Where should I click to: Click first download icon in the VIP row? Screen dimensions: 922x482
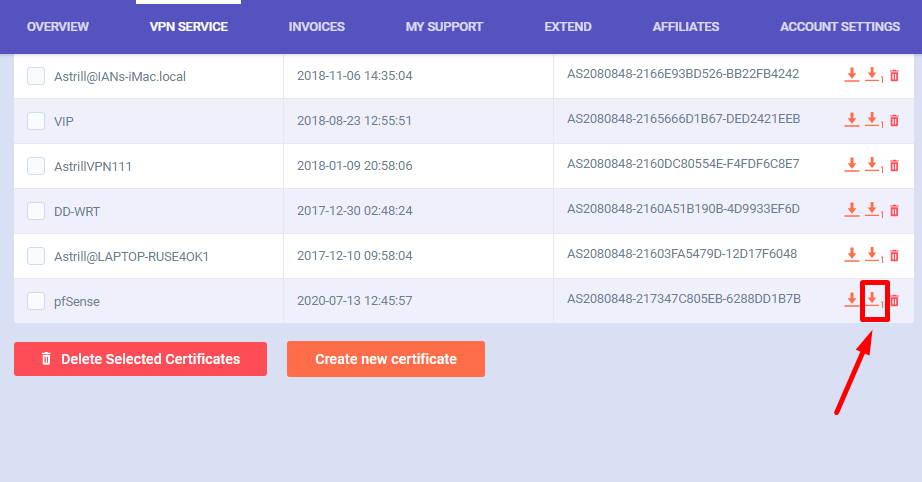(x=852, y=120)
